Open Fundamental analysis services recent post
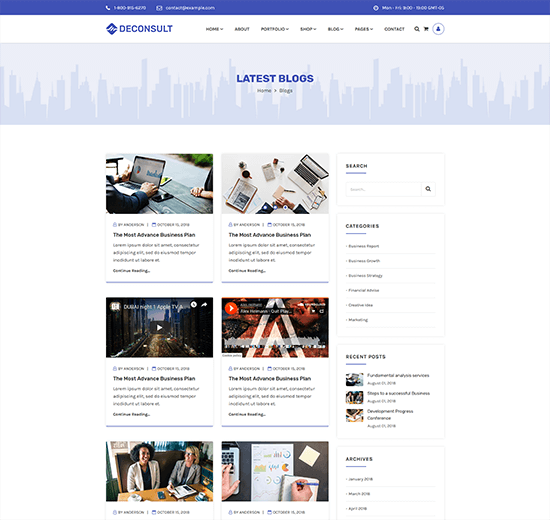Screen dimensions: 550x520 [398, 375]
